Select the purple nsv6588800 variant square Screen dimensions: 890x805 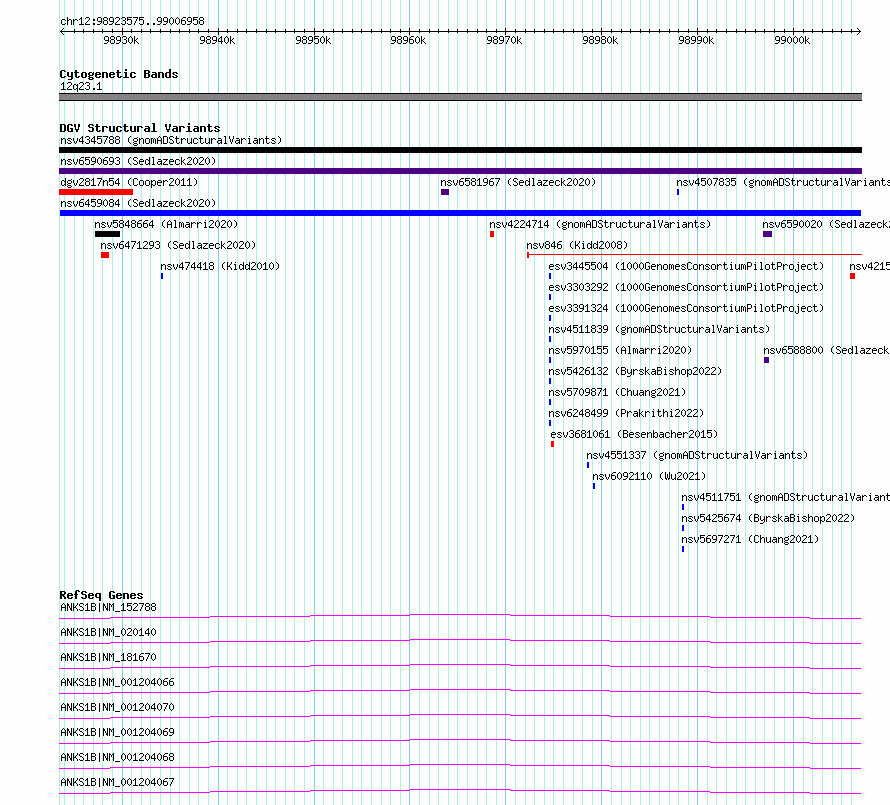(x=766, y=360)
